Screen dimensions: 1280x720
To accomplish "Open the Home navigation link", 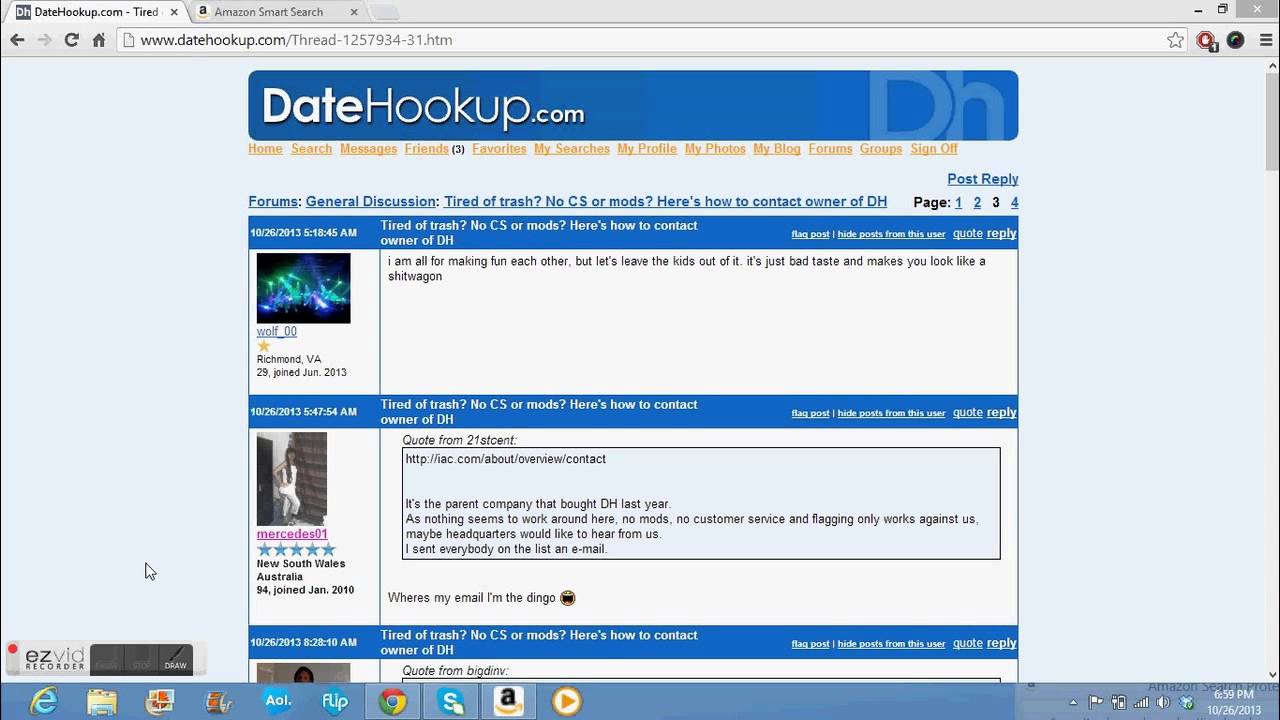I will click(265, 148).
